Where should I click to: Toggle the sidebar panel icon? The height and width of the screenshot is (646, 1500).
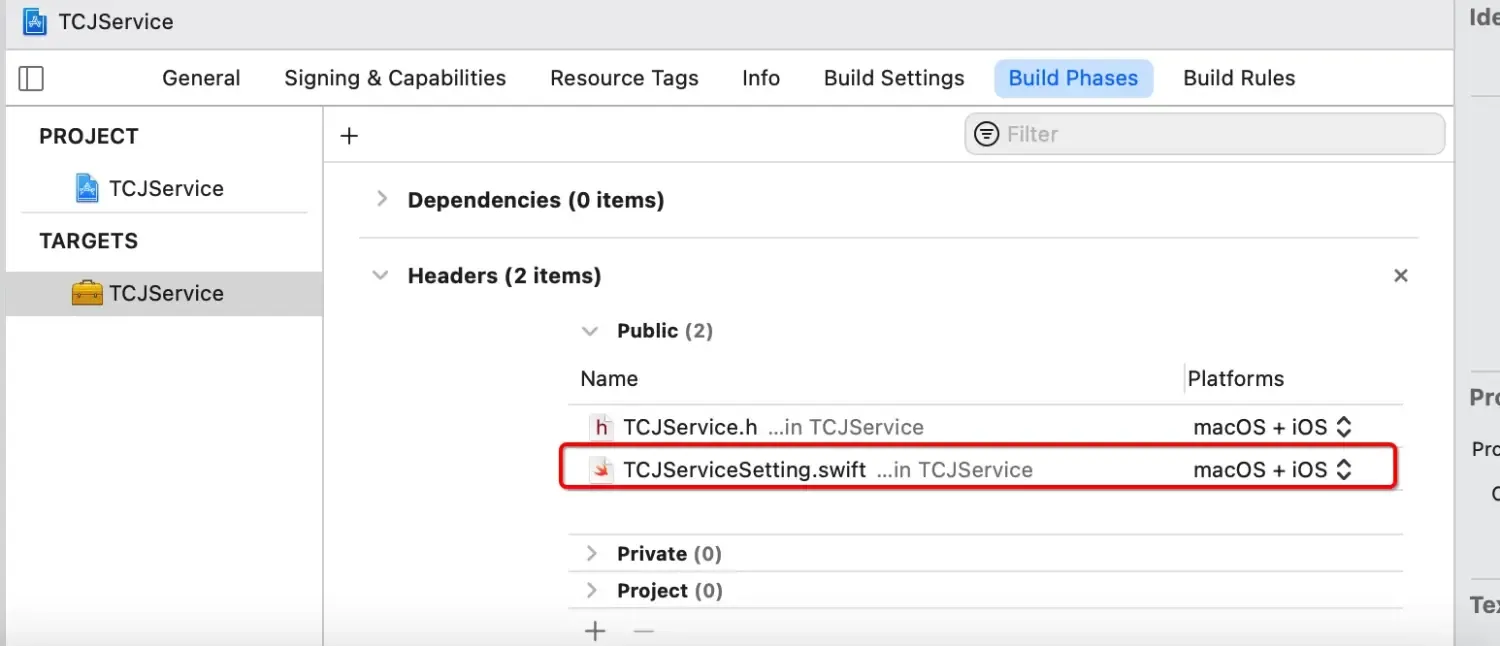click(x=31, y=78)
